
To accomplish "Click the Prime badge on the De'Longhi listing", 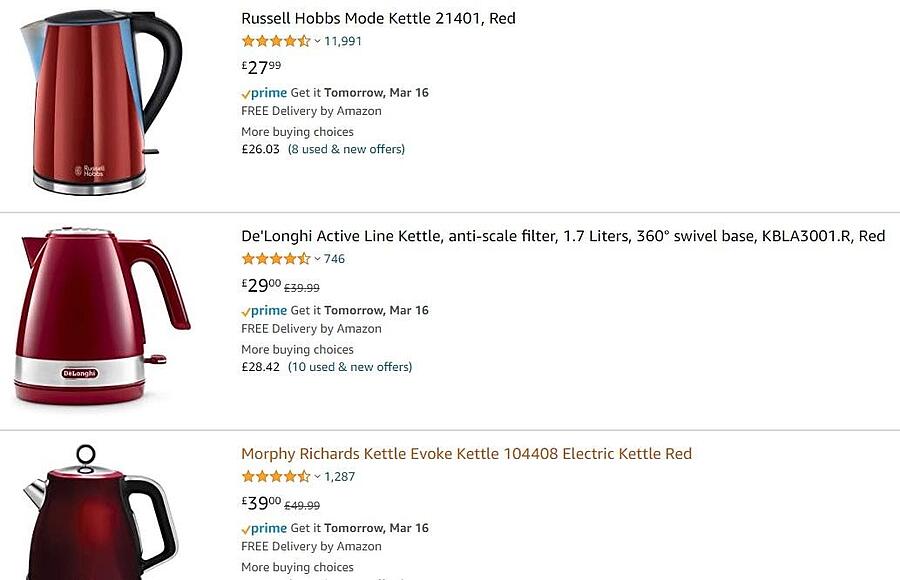I will click(266, 310).
